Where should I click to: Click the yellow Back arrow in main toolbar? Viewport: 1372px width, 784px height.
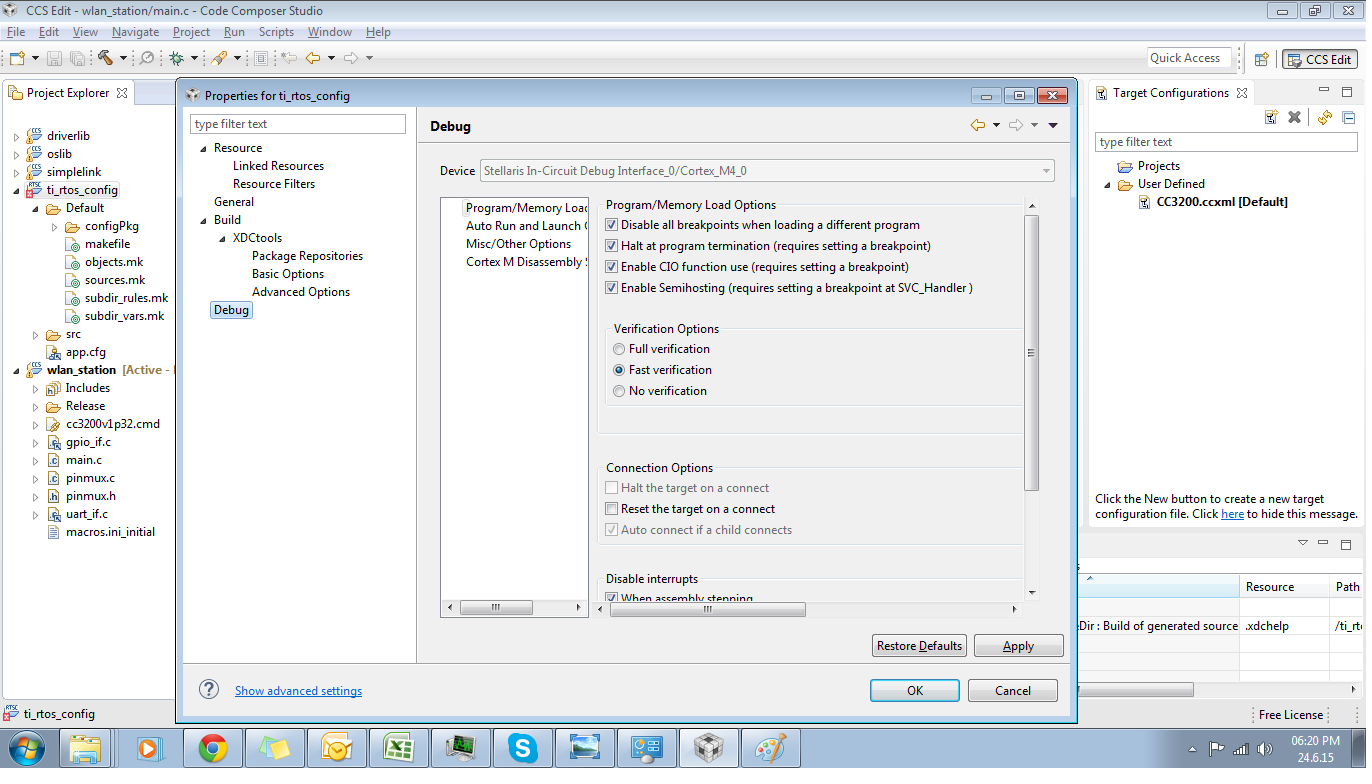[x=313, y=58]
